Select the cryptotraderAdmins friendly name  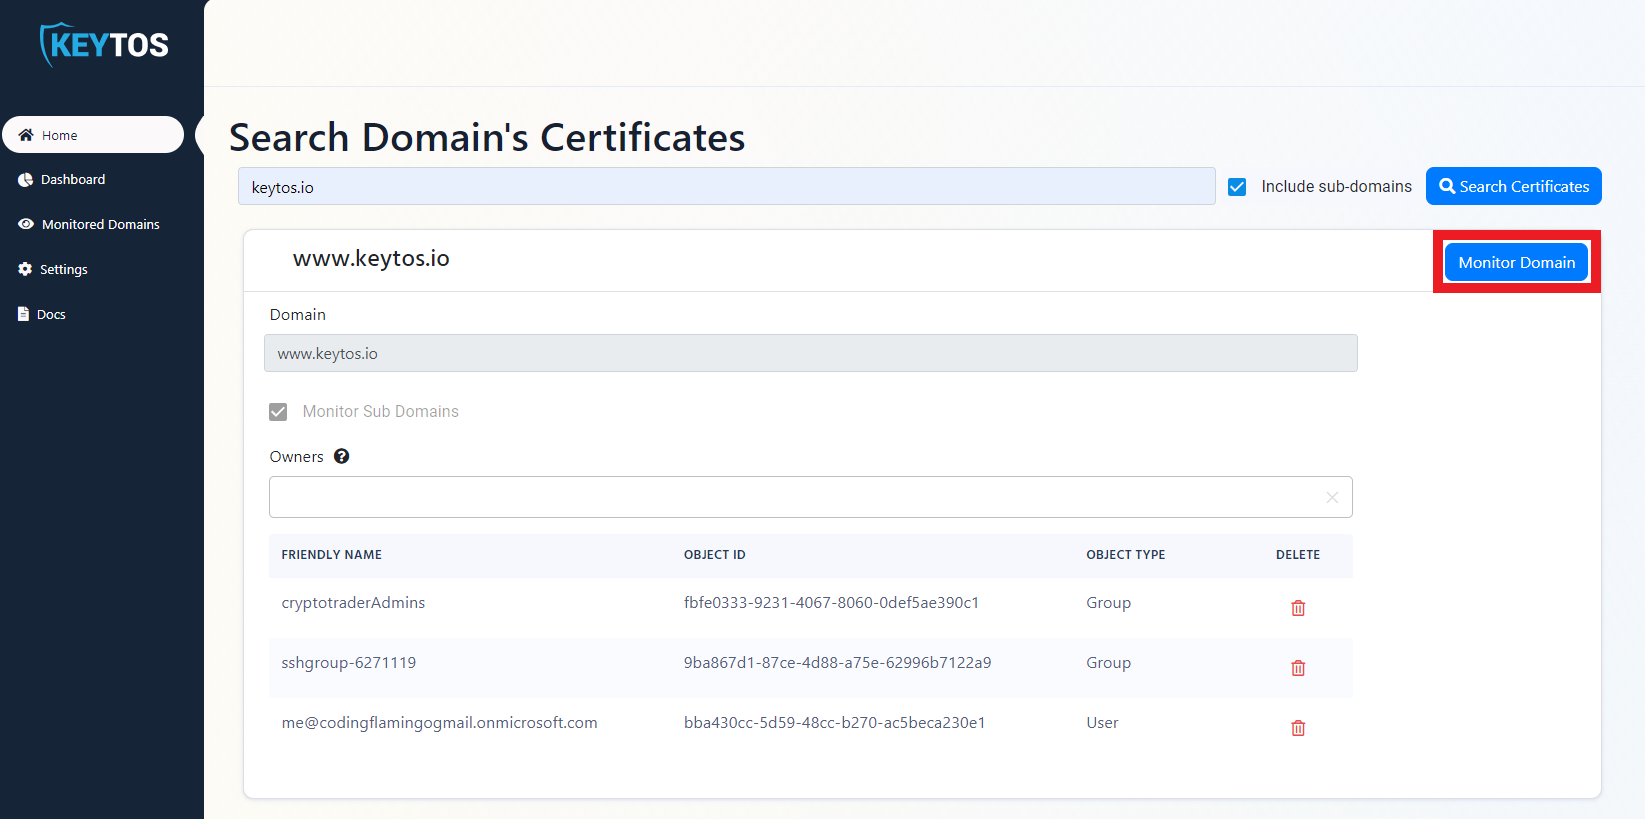[353, 603]
